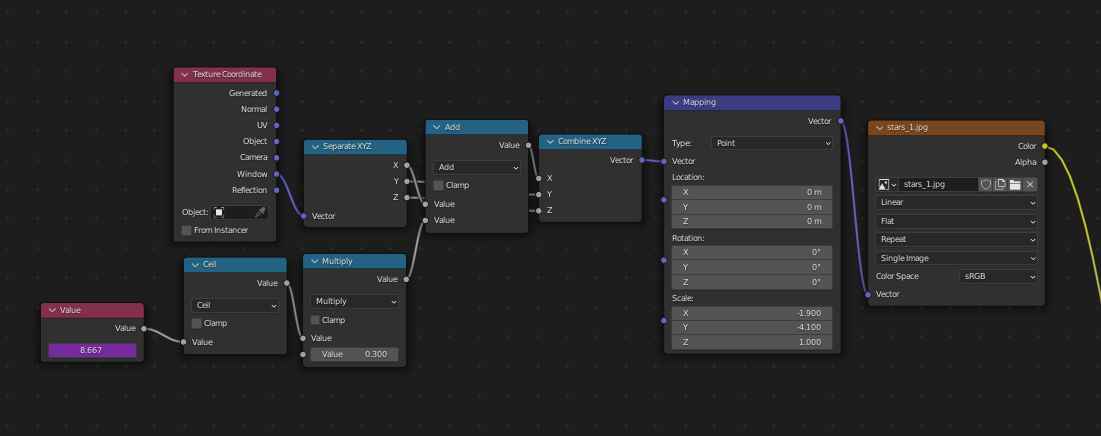Click the Scale X field showing -1.900
This screenshot has width=1101, height=436.
click(x=751, y=313)
